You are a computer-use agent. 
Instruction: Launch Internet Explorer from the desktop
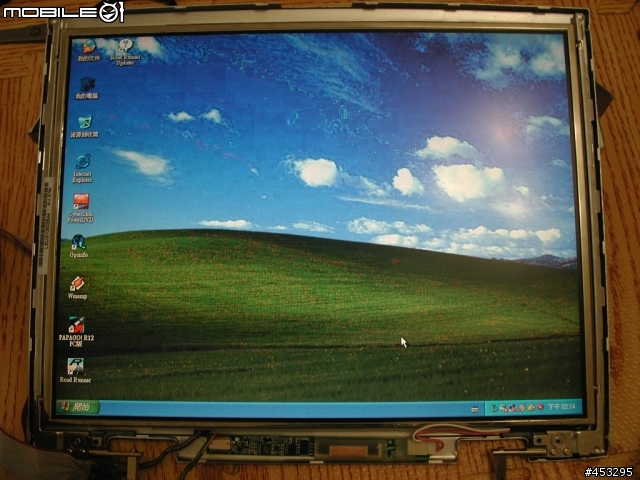82,169
